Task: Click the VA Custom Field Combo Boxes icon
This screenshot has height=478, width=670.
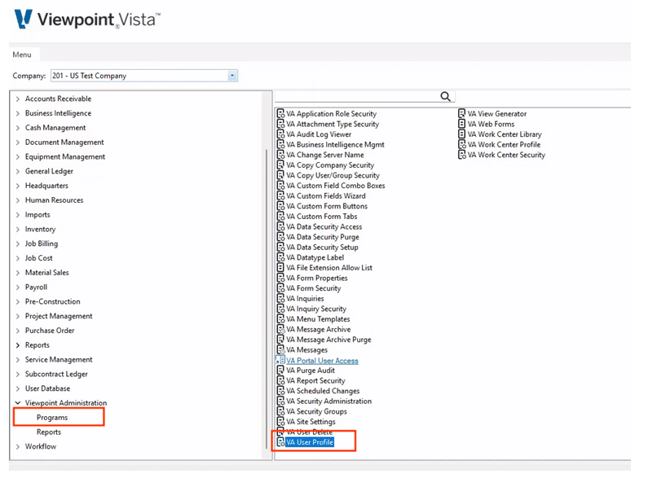Action: tap(281, 185)
